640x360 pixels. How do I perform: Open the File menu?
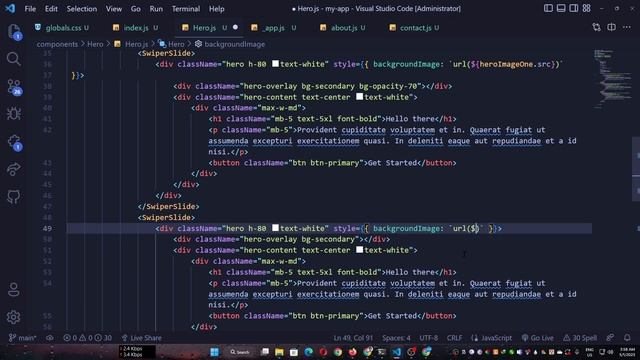[30, 9]
